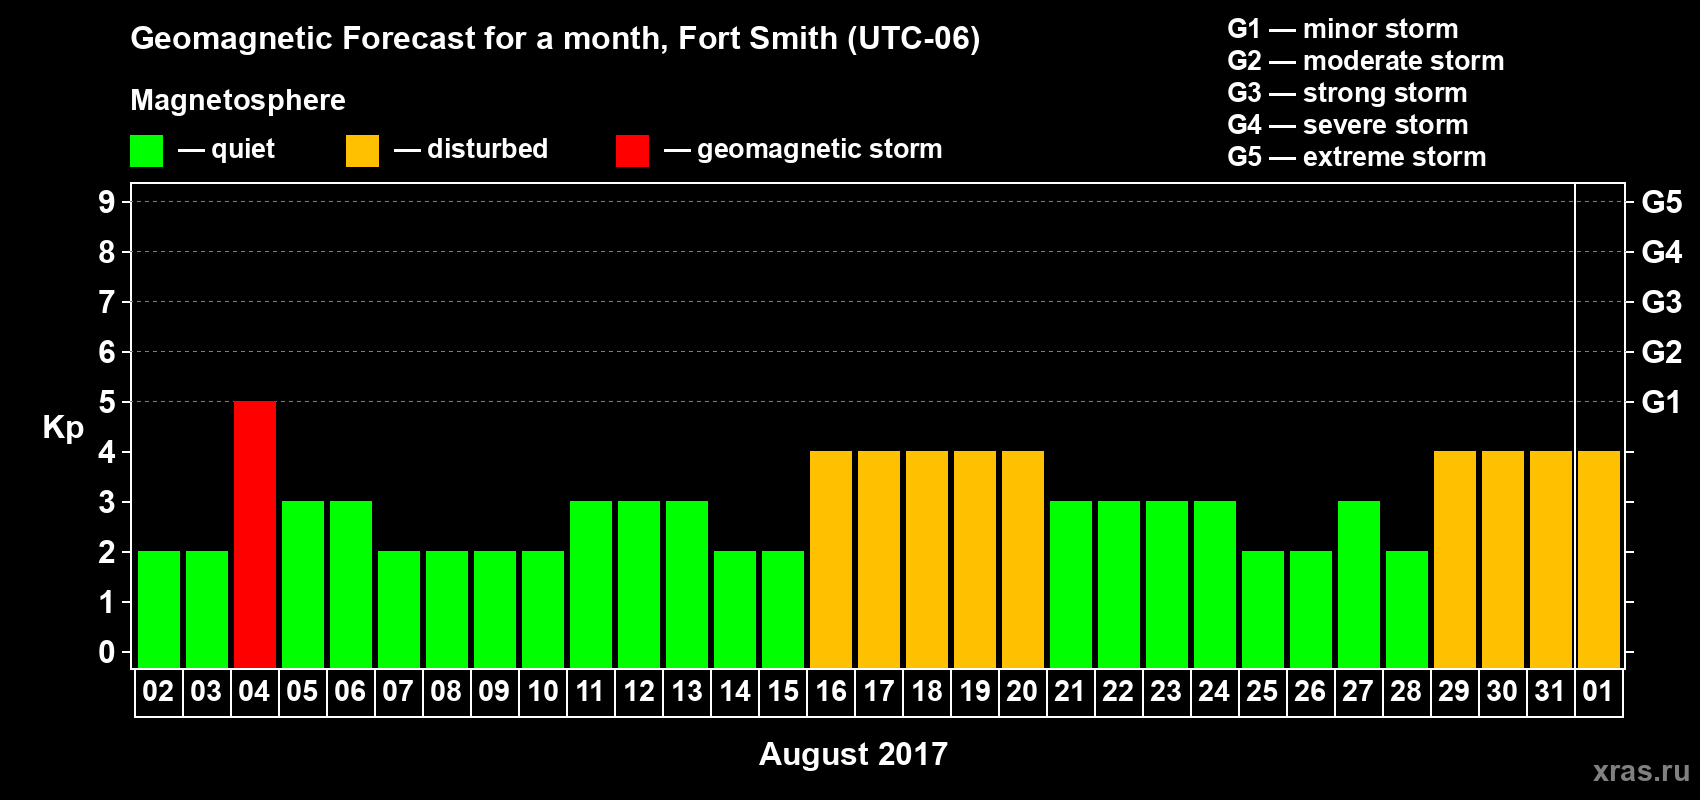Click the green bar for day 24
This screenshot has width=1700, height=800.
[x=1215, y=584]
